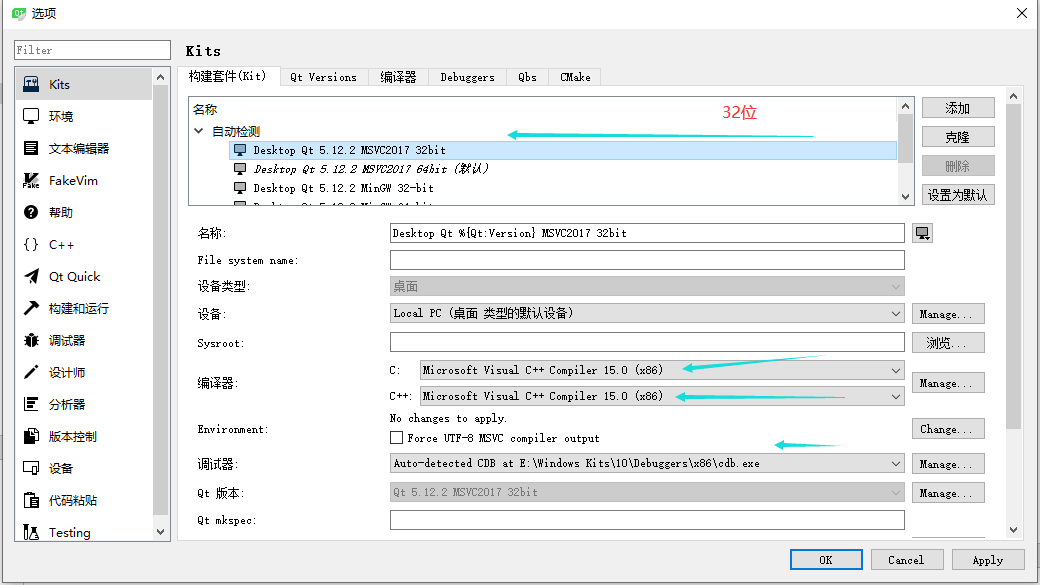
Task: Click the Change button for Environment
Action: [x=948, y=429]
